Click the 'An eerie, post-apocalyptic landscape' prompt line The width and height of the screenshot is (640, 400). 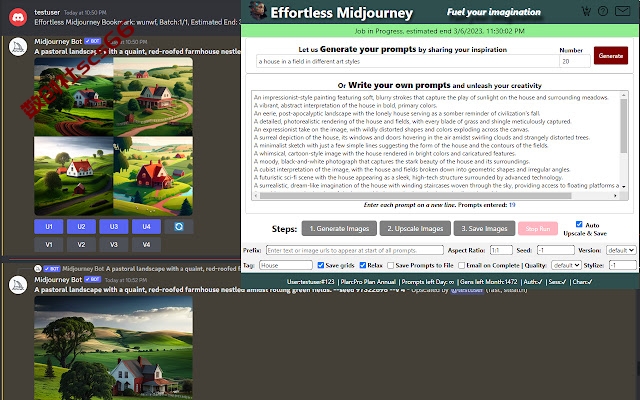coord(397,113)
